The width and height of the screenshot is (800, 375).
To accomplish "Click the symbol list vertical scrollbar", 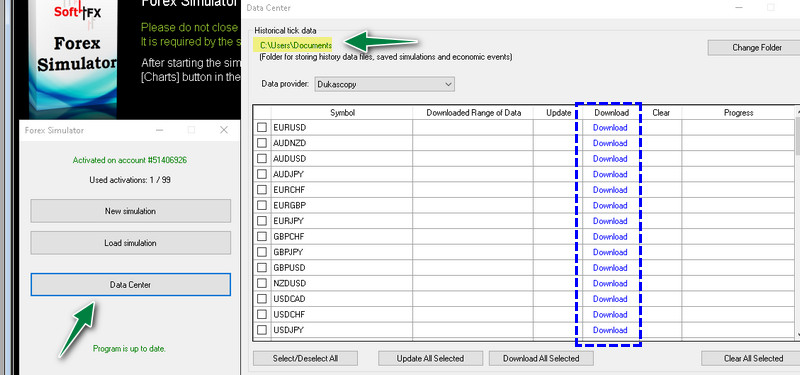I will click(x=797, y=222).
